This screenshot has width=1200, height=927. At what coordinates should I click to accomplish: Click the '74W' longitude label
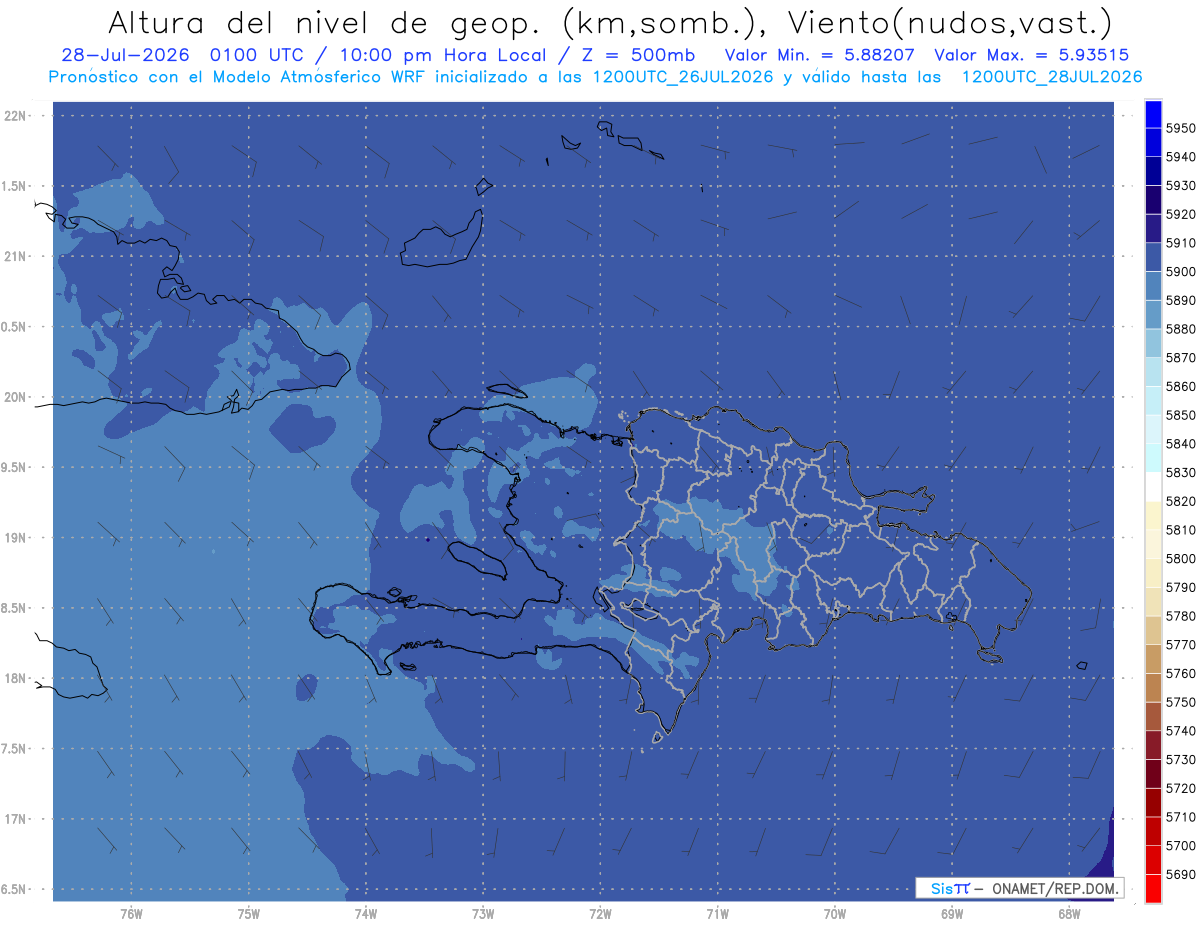(366, 914)
